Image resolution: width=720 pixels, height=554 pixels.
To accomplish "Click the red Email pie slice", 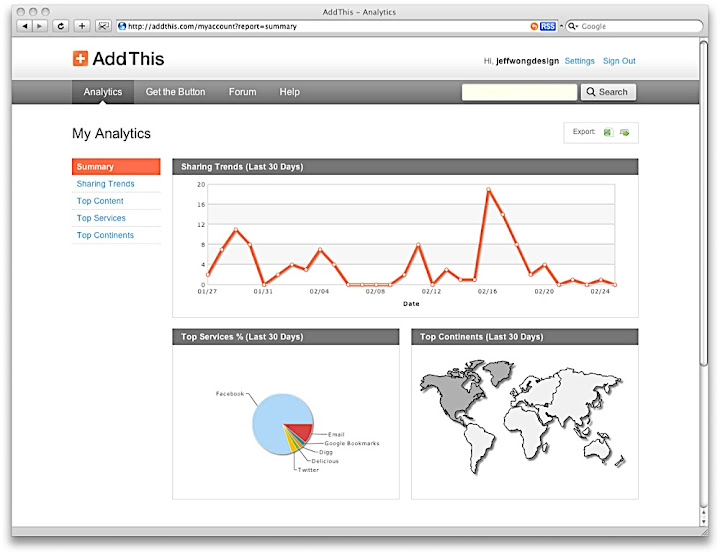I will pos(301,432).
